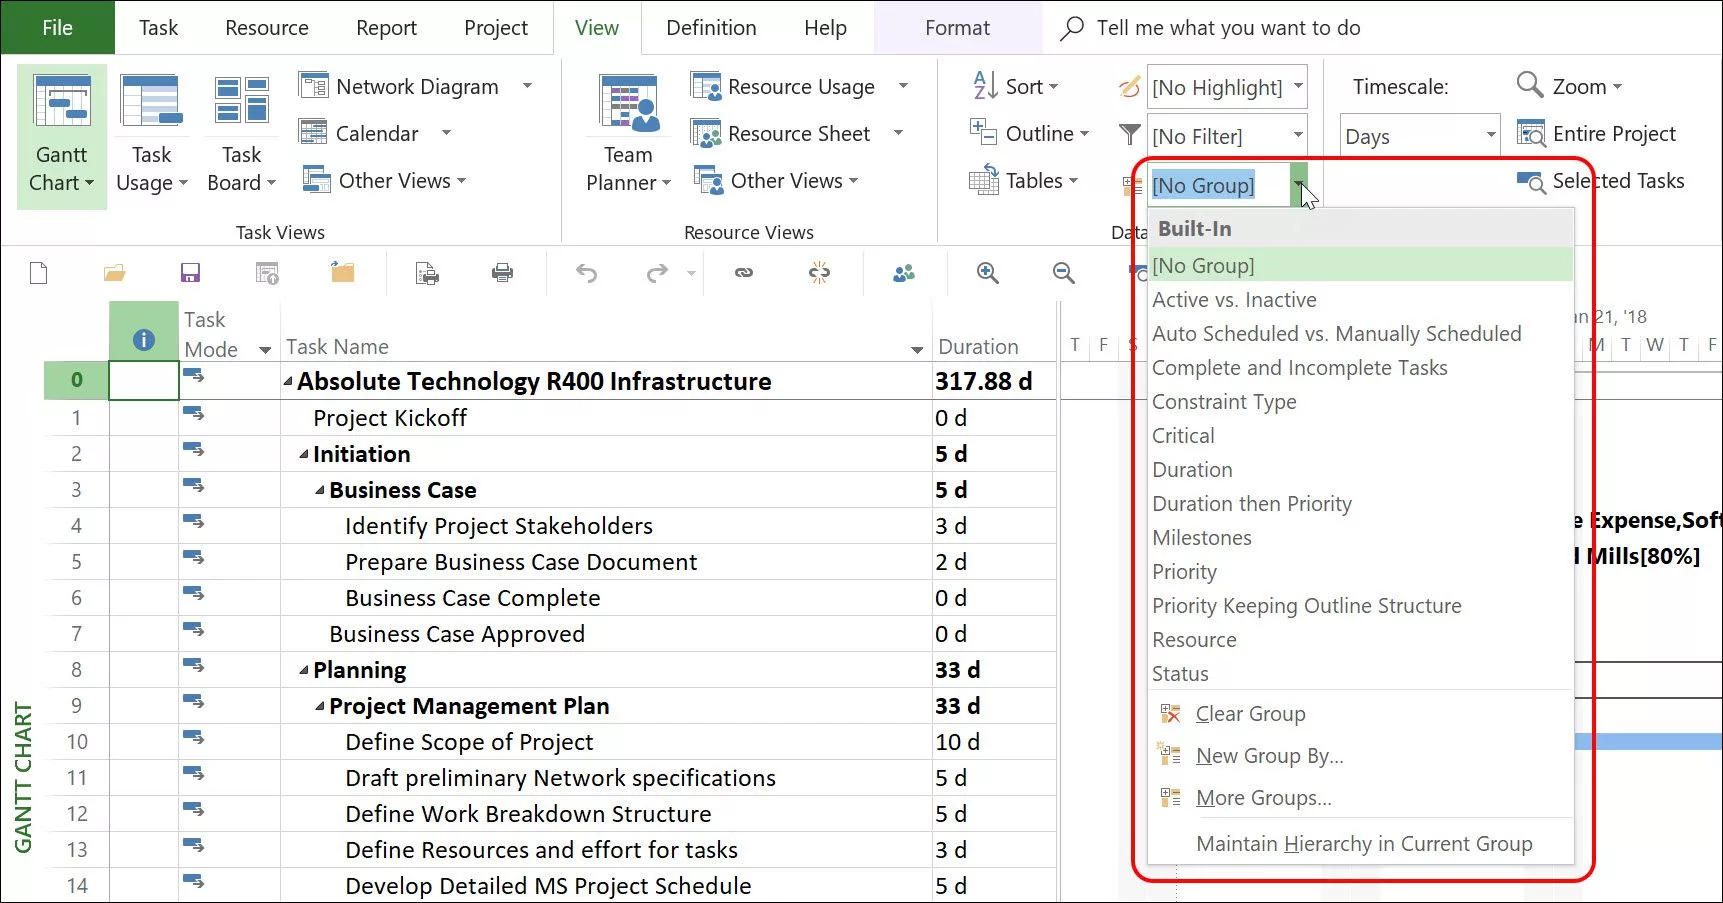
Task: Click the Undo arrow icon
Action: (x=587, y=273)
